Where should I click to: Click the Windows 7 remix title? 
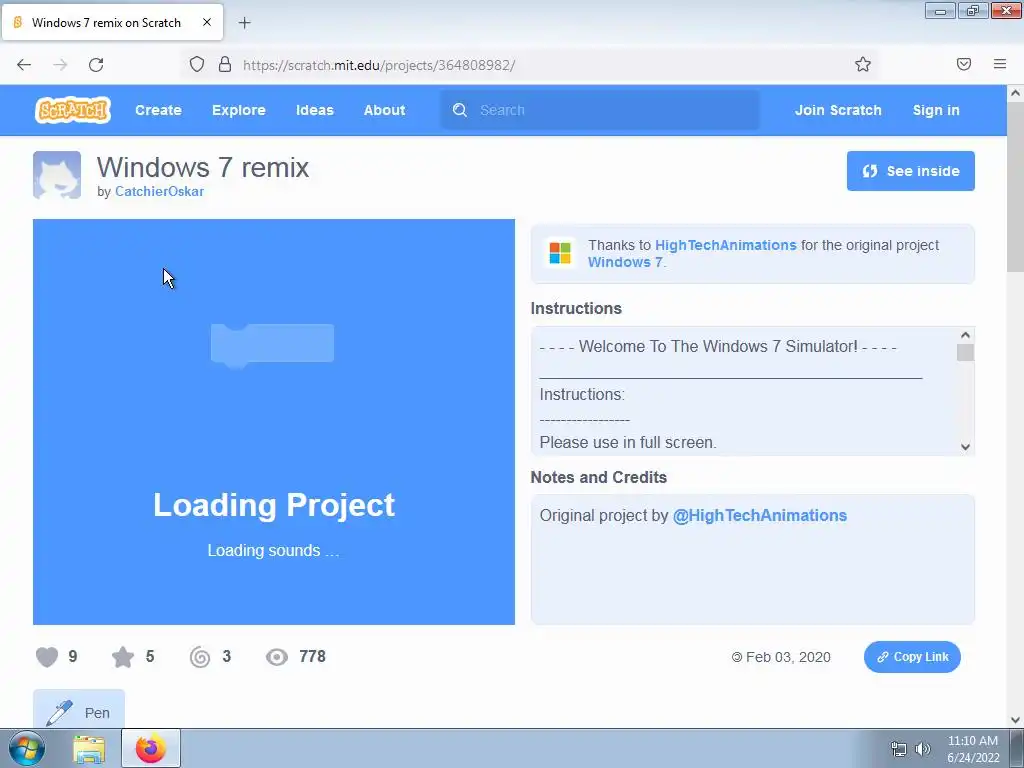(x=202, y=167)
